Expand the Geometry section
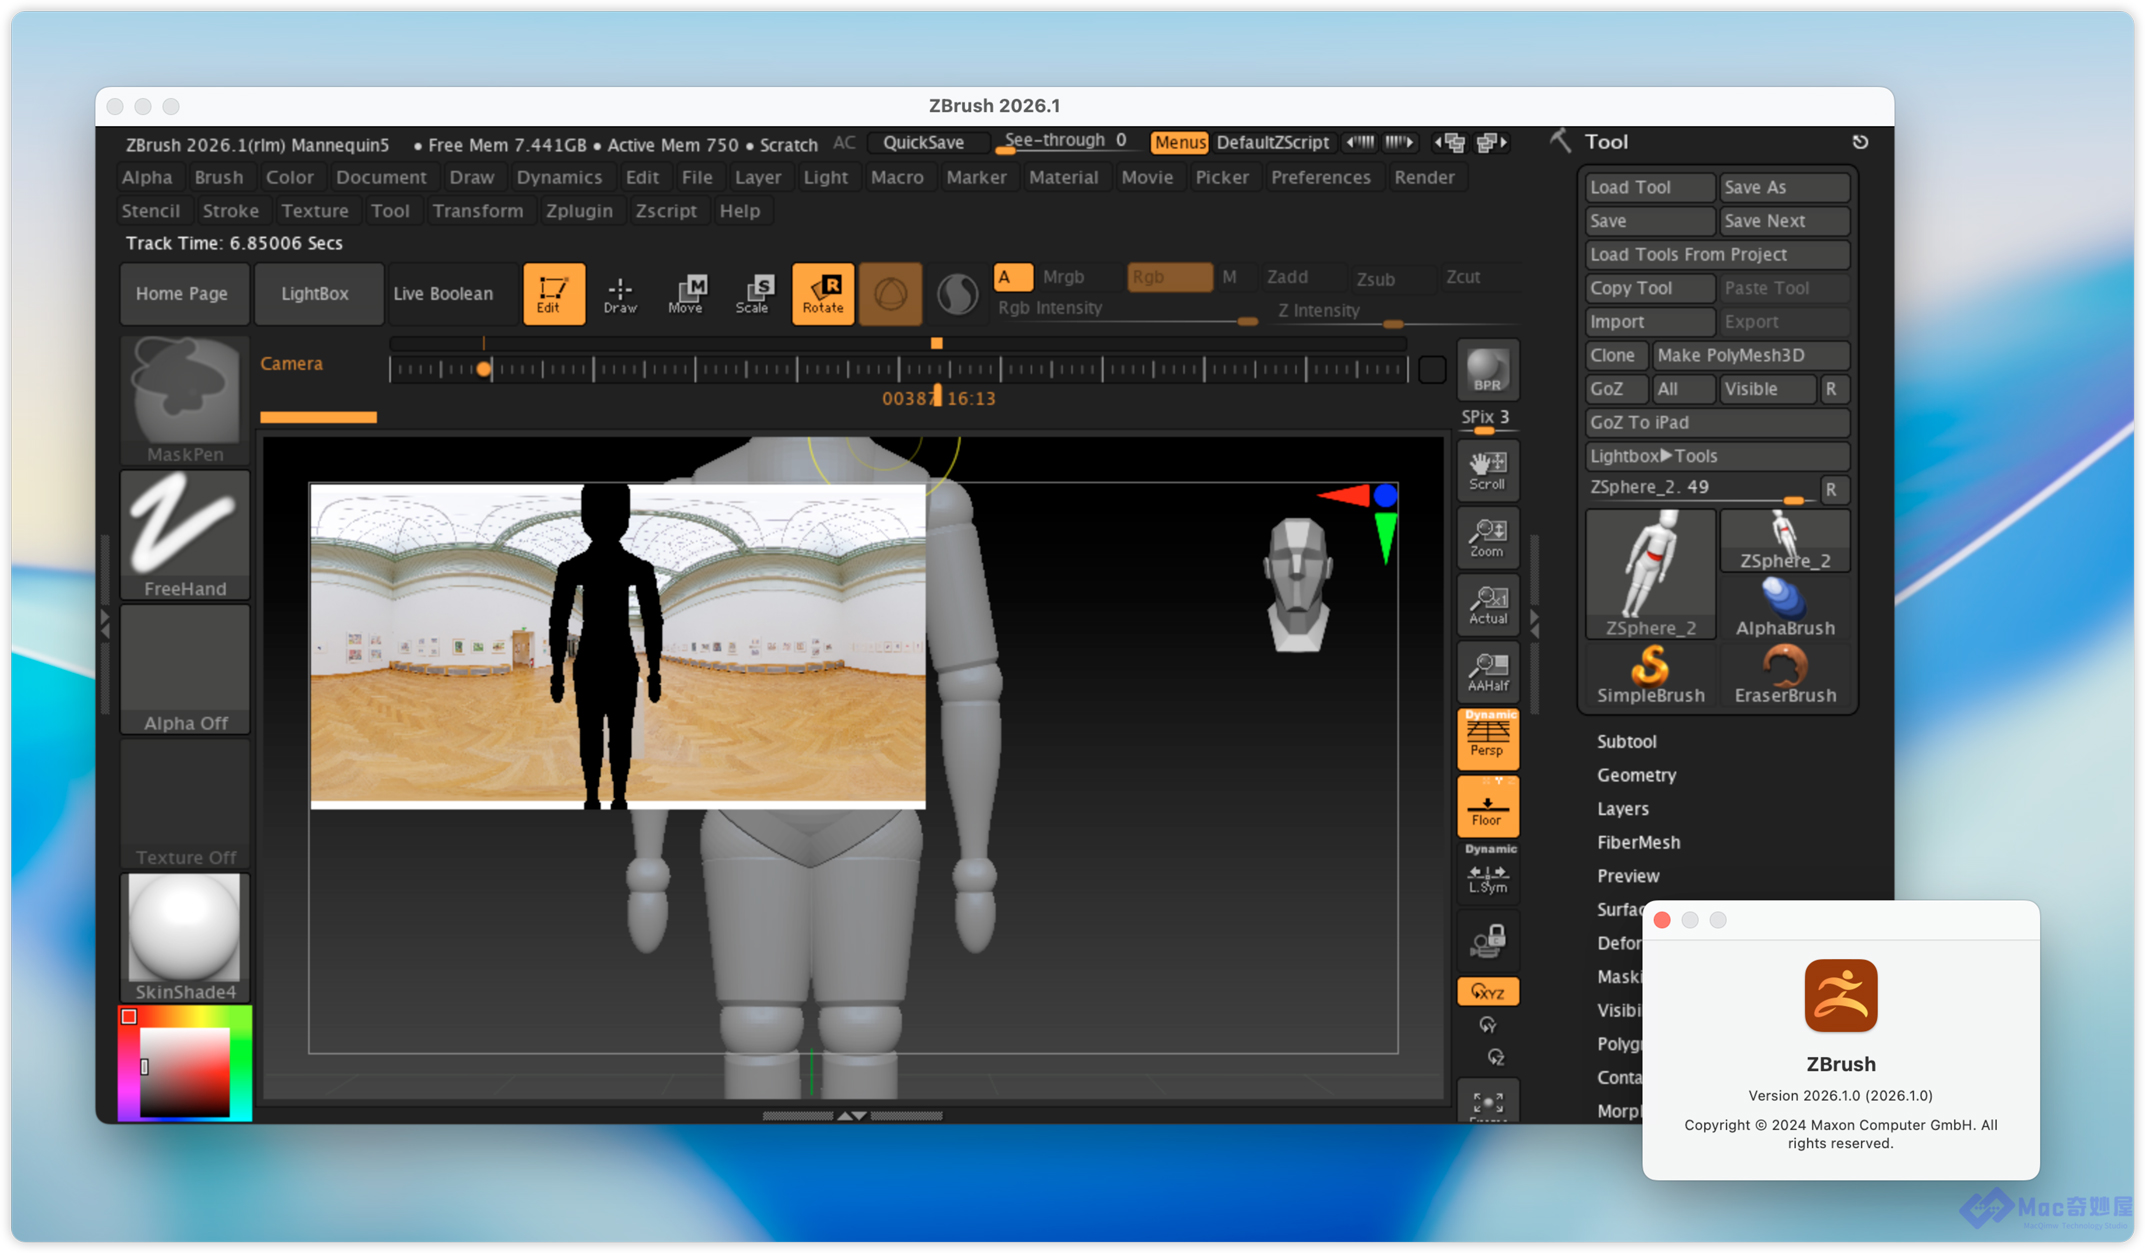 1636,775
